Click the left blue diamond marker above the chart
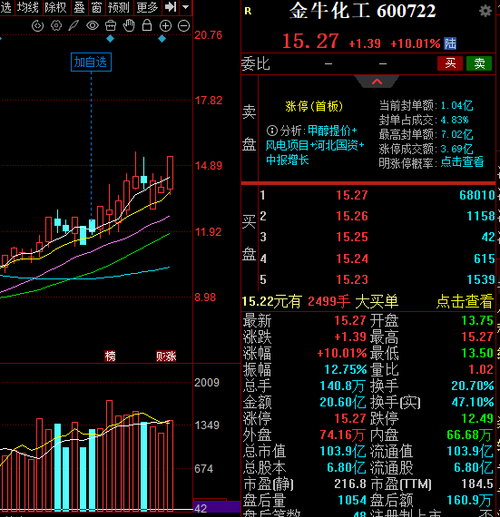500x517 pixels. pyautogui.click(x=110, y=39)
